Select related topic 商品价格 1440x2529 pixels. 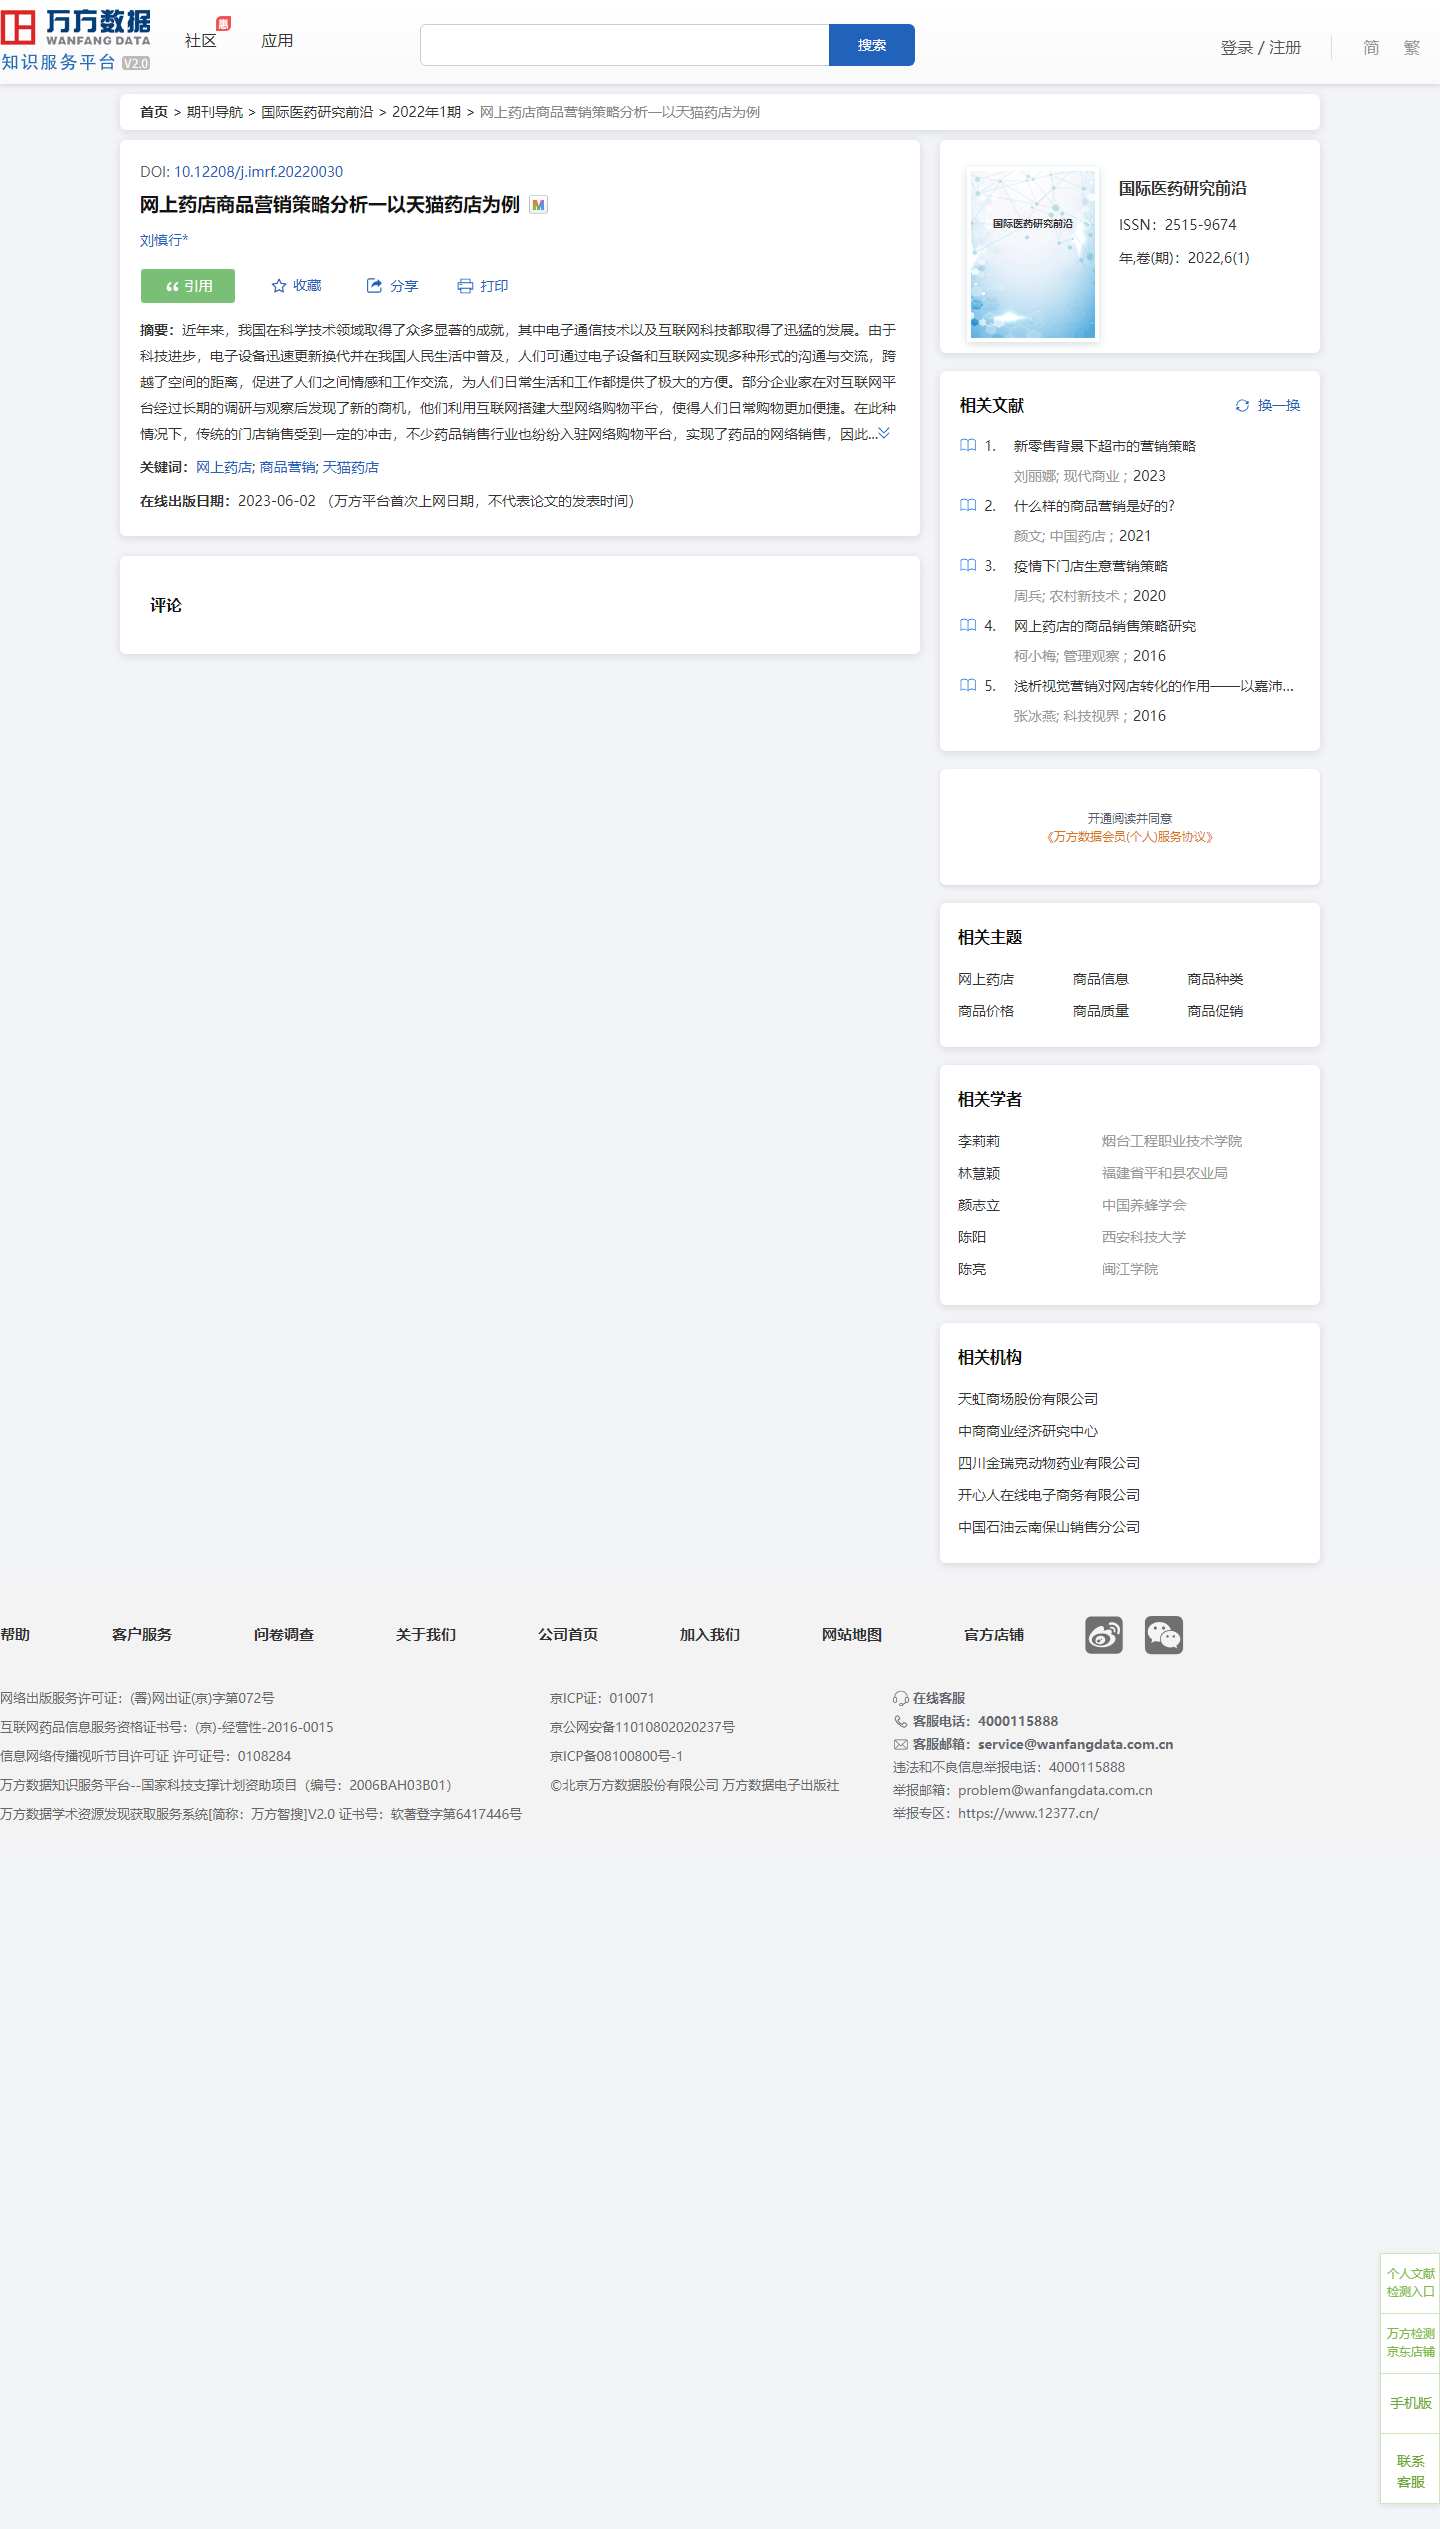pos(986,1011)
